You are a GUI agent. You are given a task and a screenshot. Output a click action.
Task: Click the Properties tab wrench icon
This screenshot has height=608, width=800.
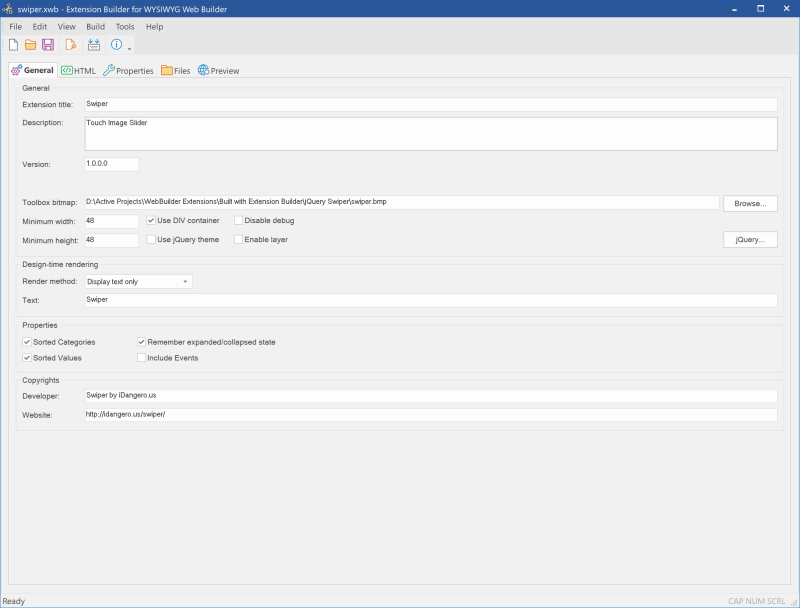coord(111,70)
